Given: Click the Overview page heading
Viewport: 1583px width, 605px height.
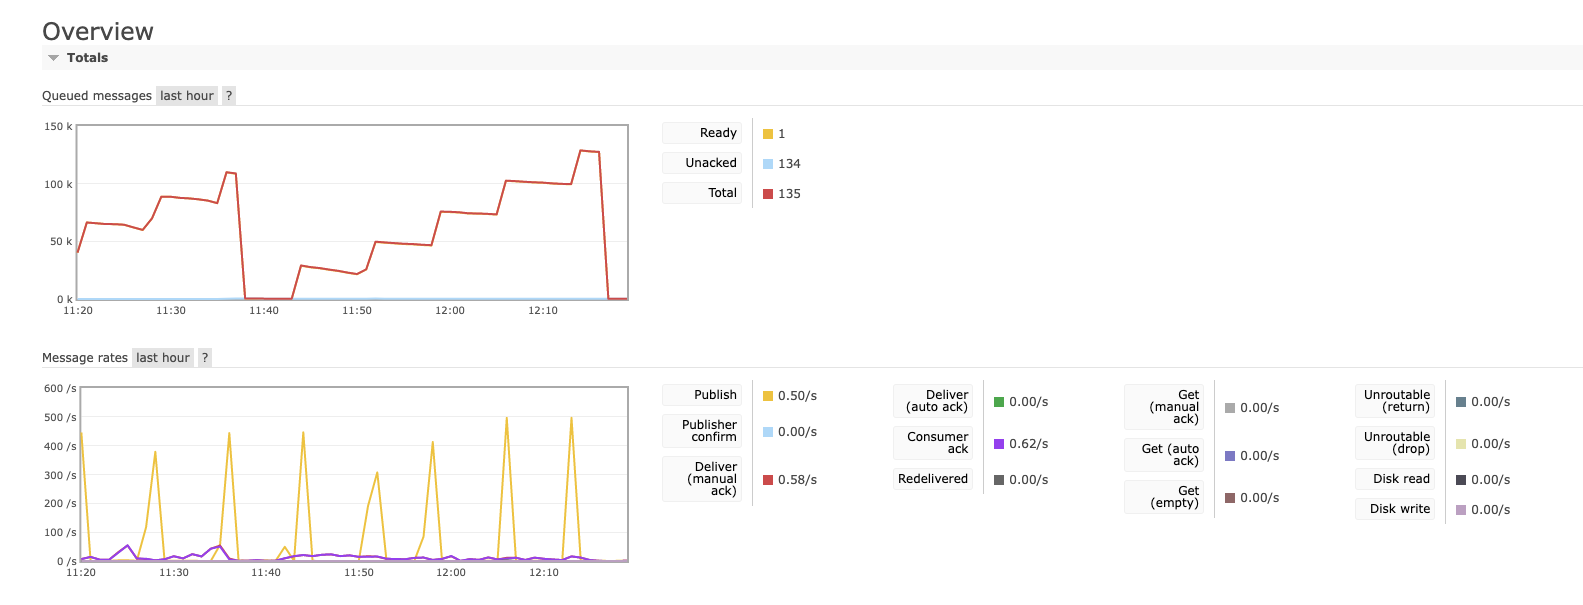Looking at the screenshot, I should (98, 31).
